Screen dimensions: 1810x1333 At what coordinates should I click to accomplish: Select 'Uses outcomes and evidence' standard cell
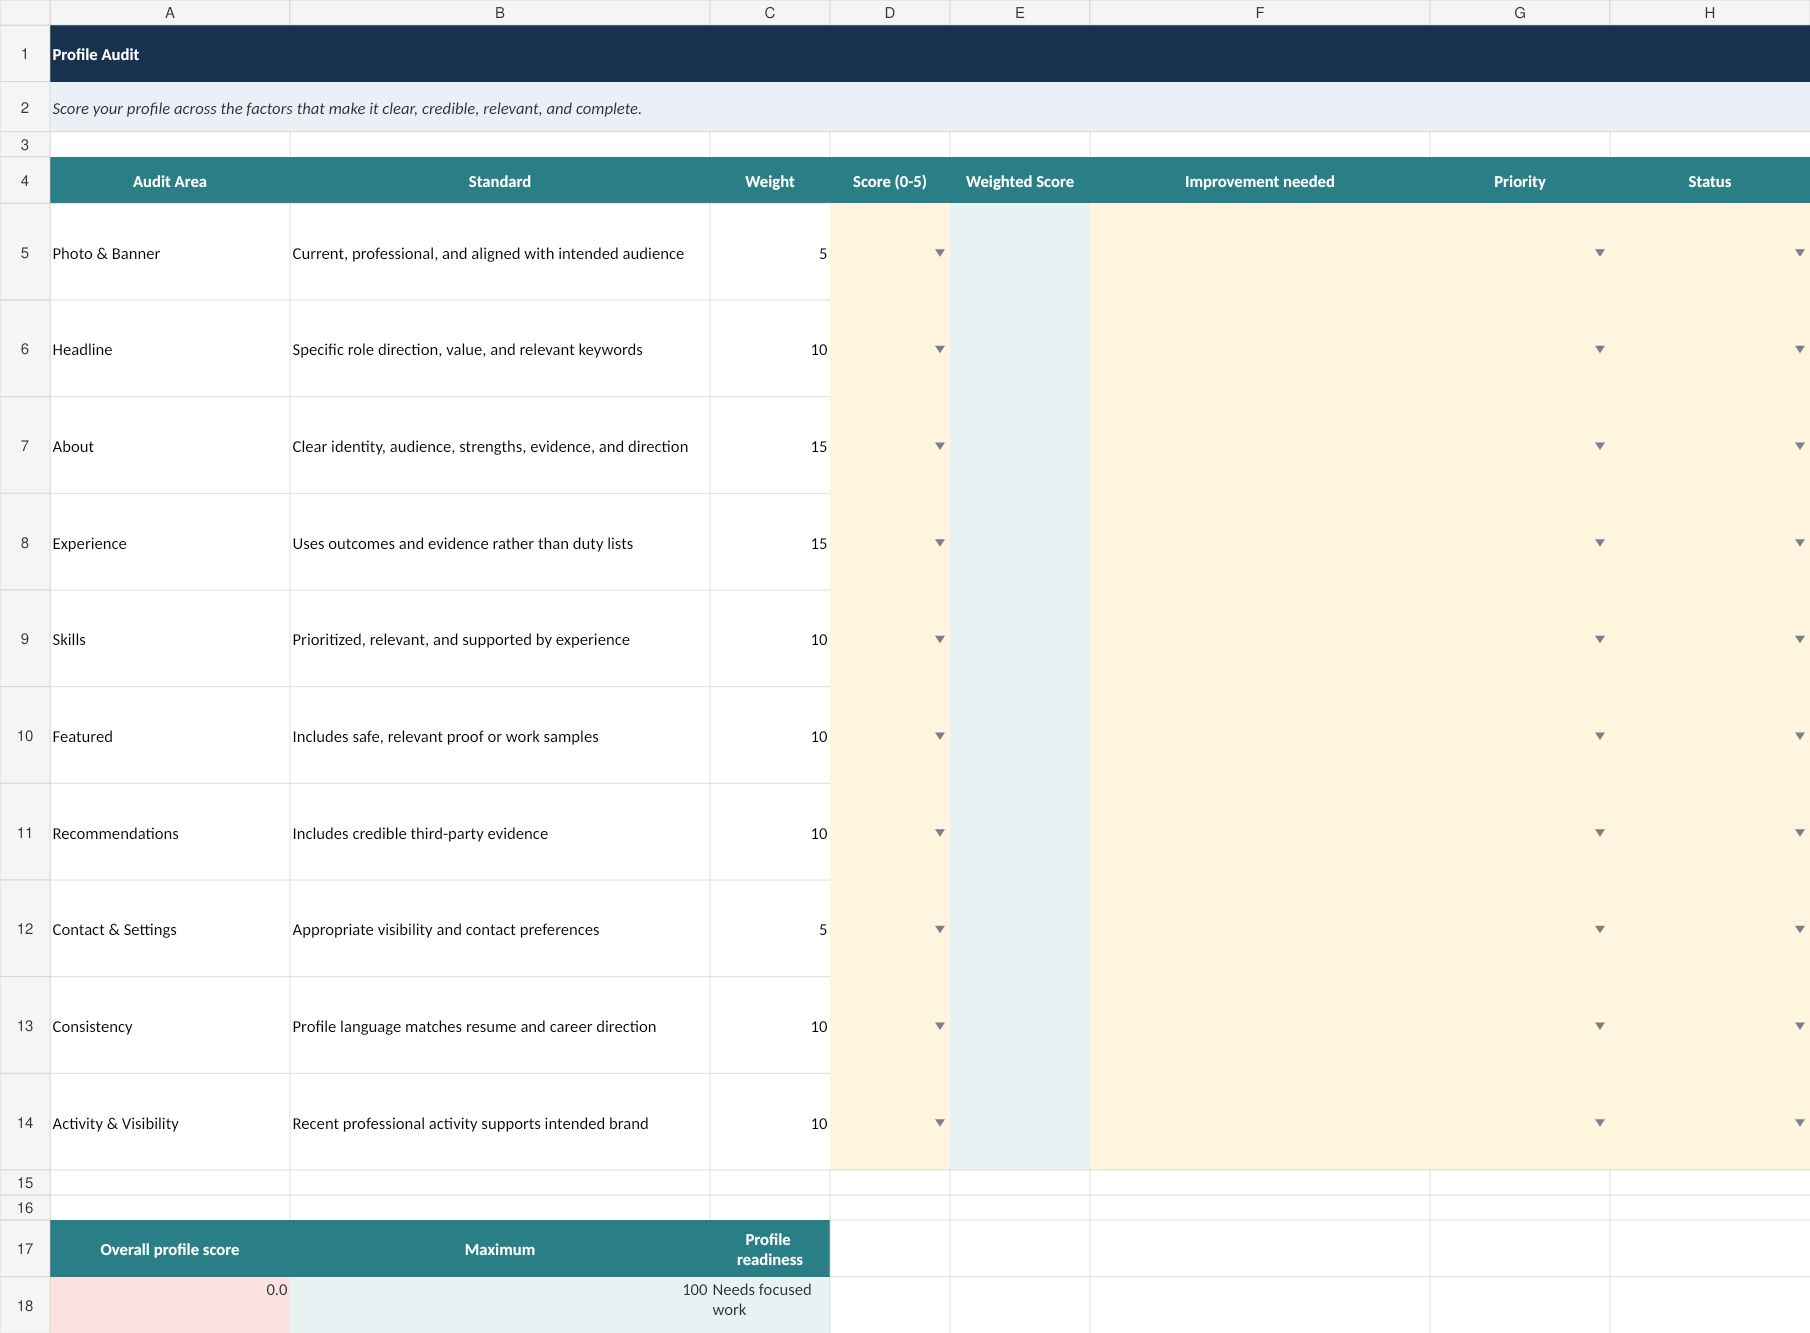500,543
